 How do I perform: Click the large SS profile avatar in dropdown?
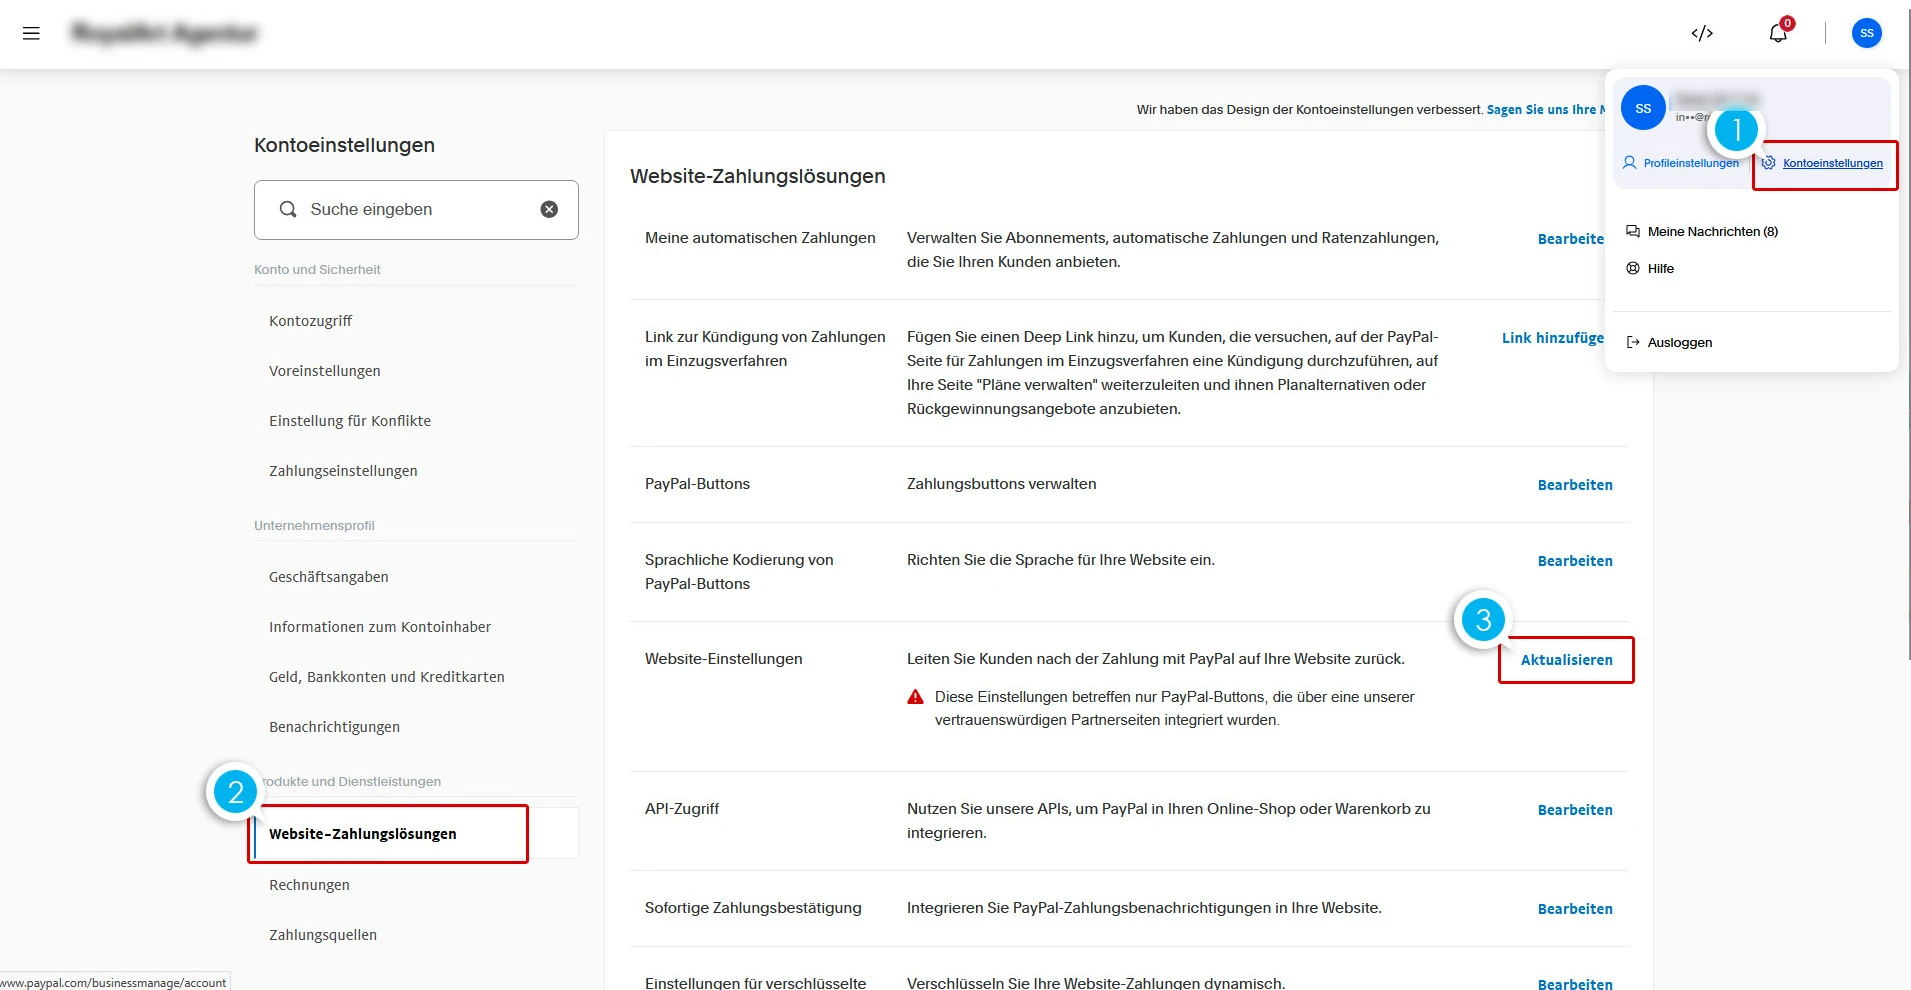tap(1643, 108)
